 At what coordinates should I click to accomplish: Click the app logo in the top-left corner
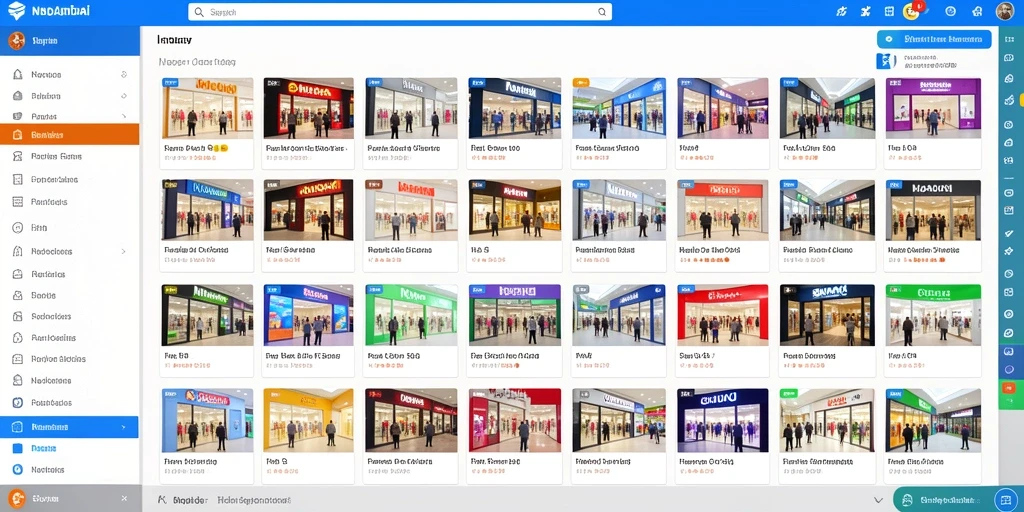[16, 11]
